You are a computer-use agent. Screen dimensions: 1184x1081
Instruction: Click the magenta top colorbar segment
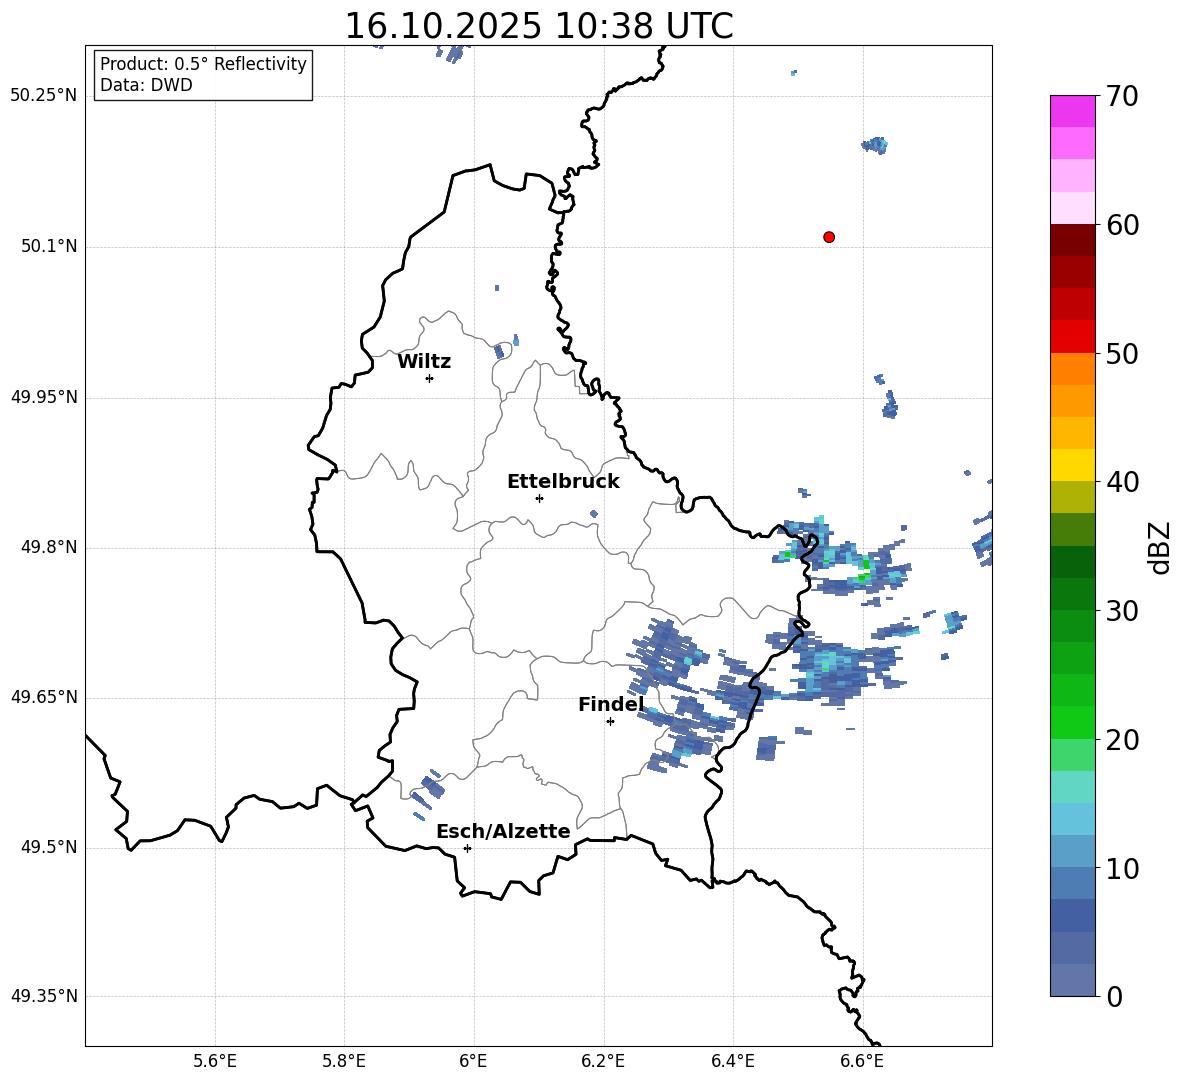click(x=1072, y=111)
